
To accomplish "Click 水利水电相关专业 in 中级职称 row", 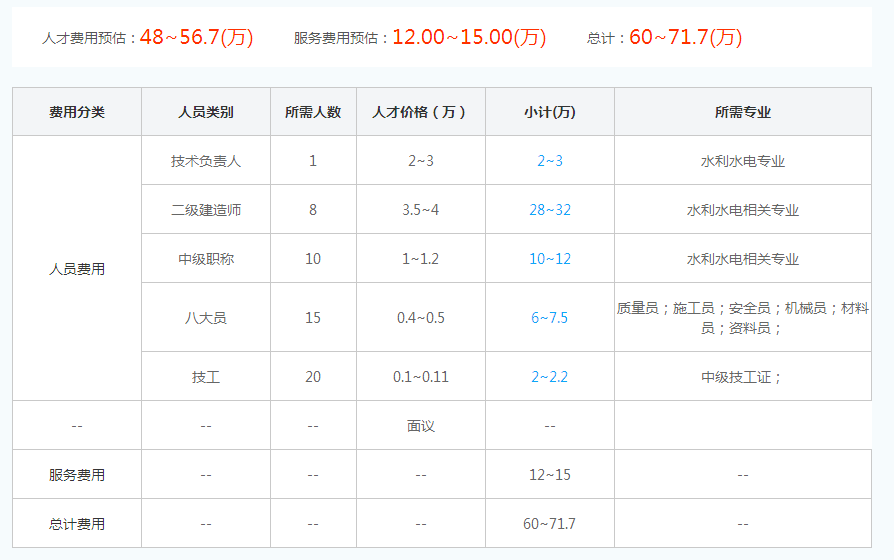I will point(743,259).
